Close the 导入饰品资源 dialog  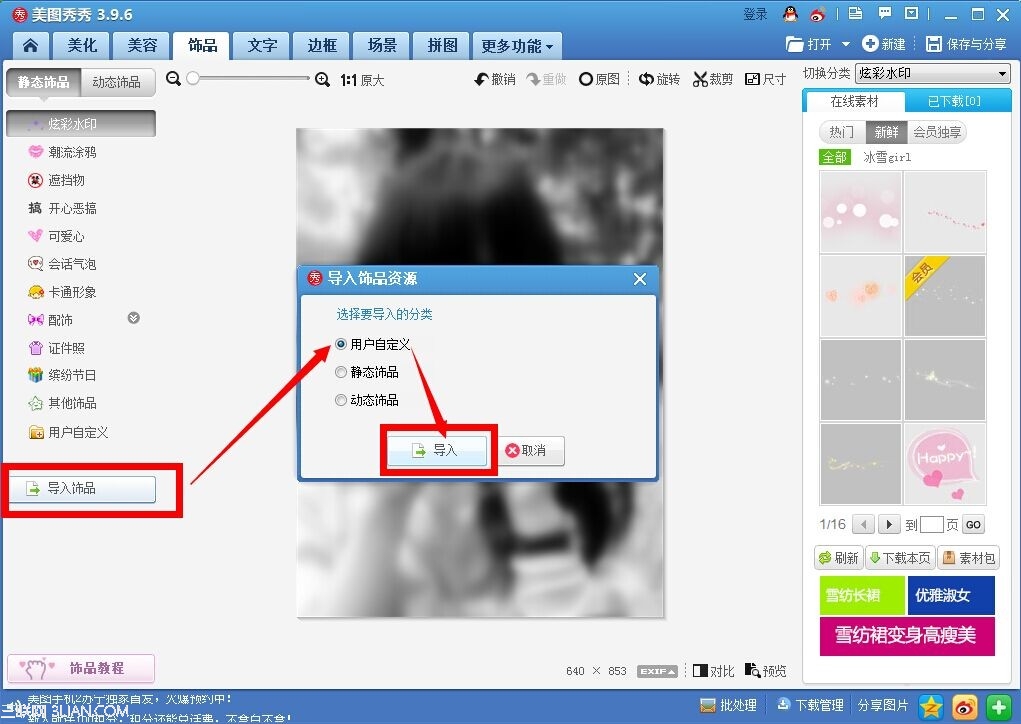point(640,279)
